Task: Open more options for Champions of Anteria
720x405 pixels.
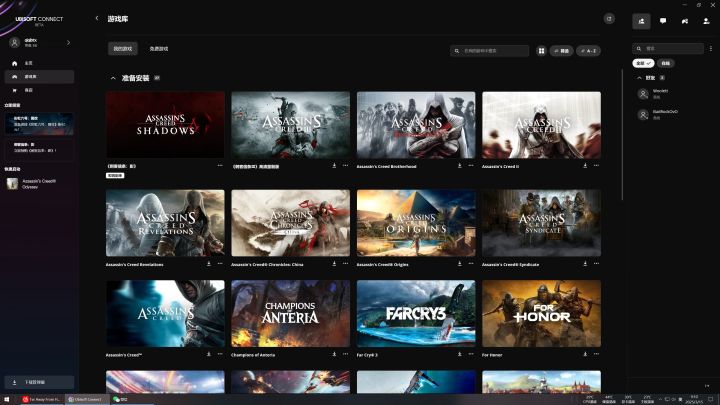Action: 345,354
